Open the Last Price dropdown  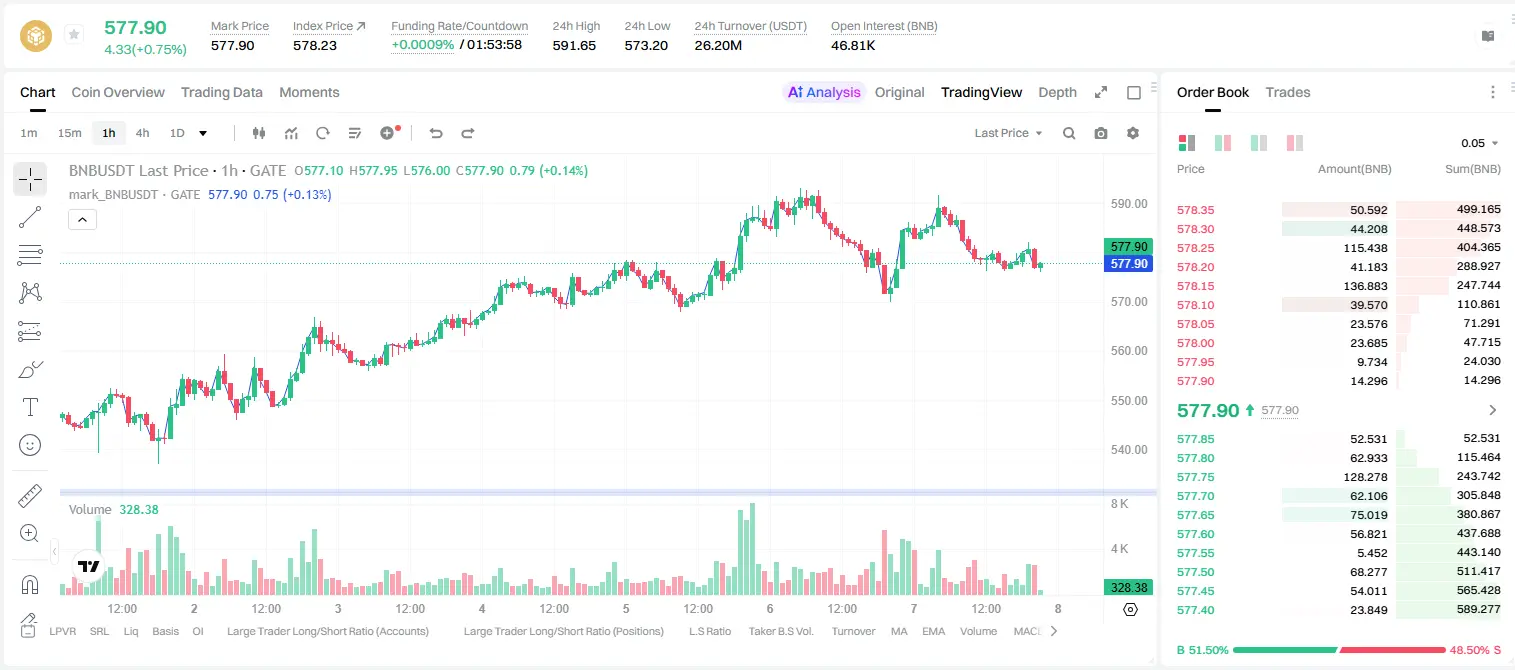tap(1008, 133)
